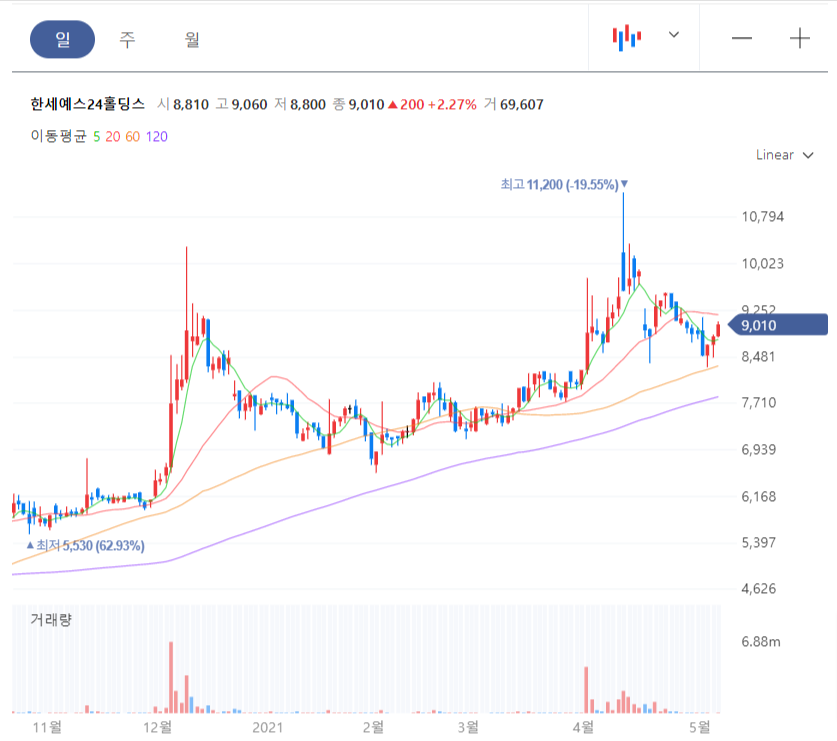Click the stock name 한세예스24홀딩스
Image resolution: width=837 pixels, height=741 pixels.
pos(88,104)
